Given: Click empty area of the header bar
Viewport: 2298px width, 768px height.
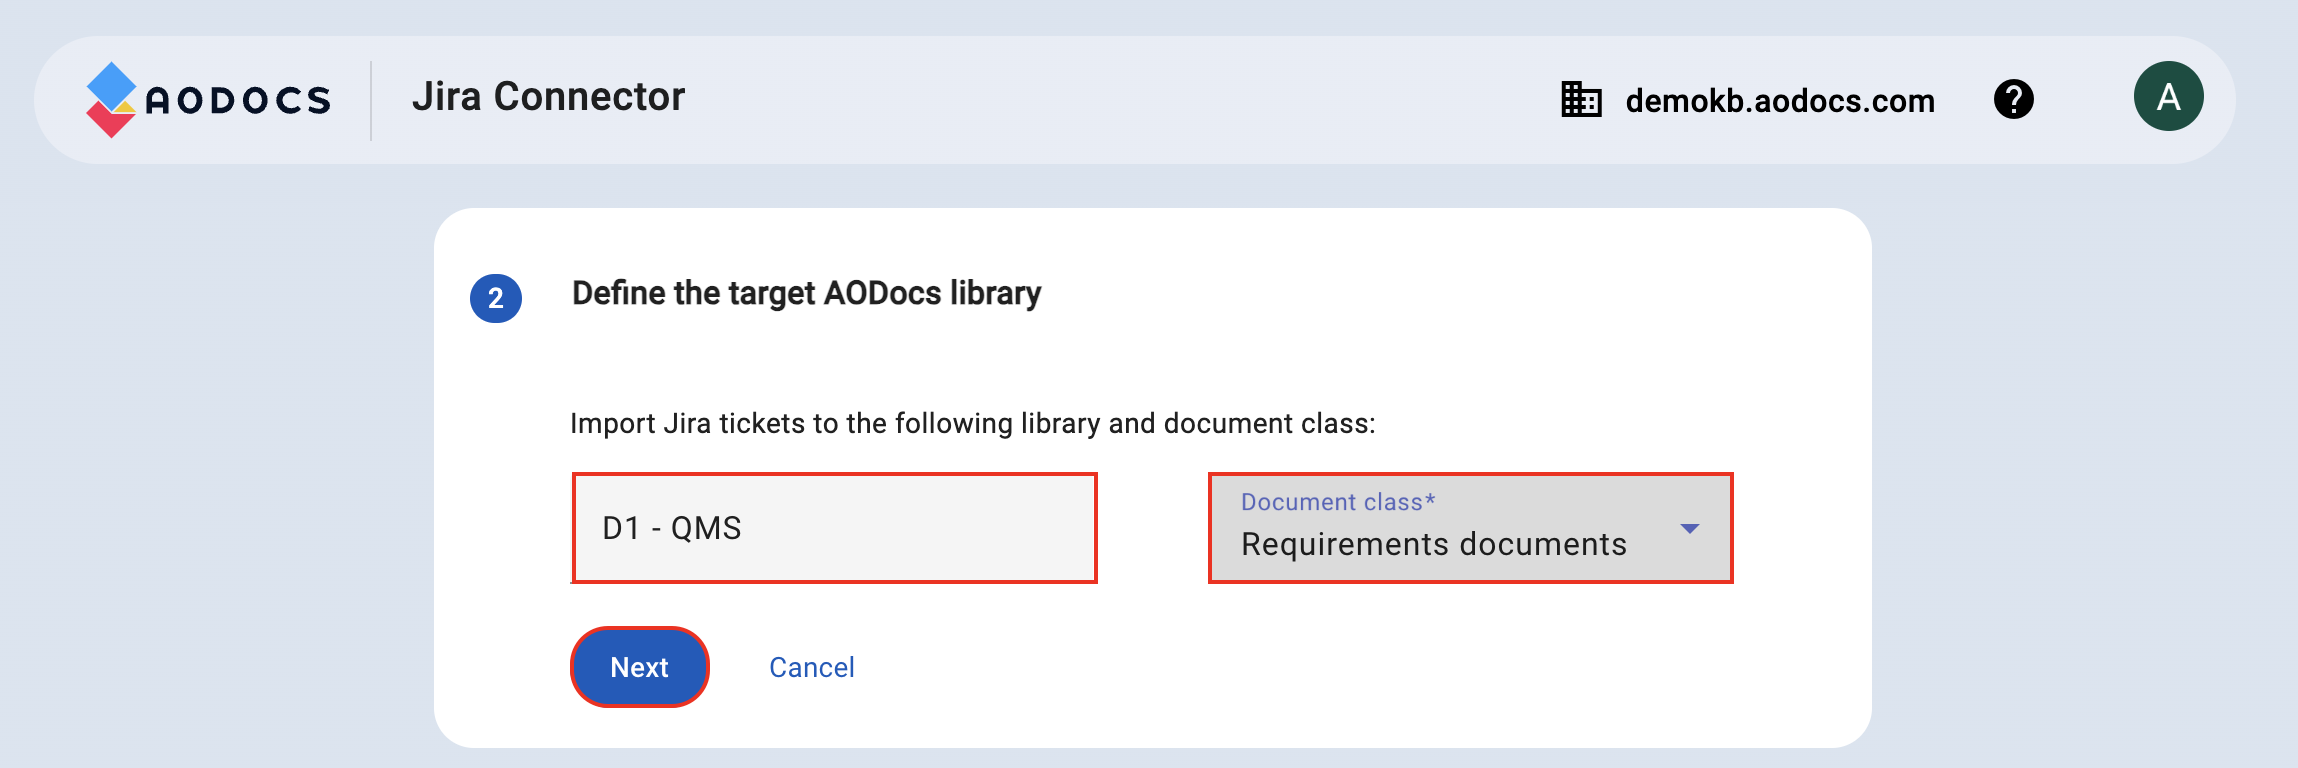Looking at the screenshot, I should [1100, 100].
